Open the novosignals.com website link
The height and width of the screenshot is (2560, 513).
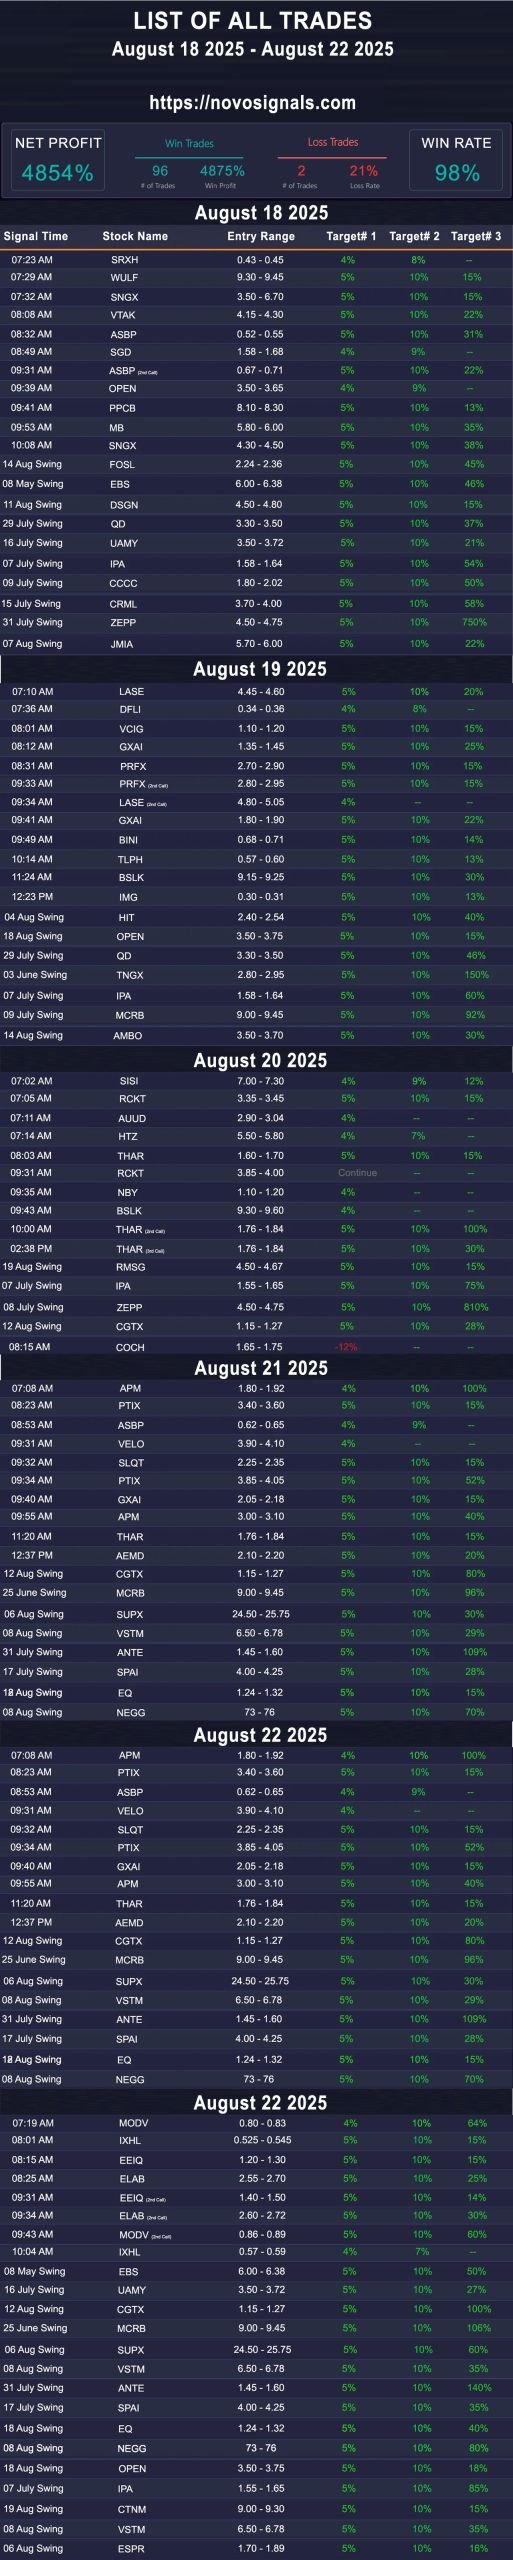pyautogui.click(x=253, y=102)
